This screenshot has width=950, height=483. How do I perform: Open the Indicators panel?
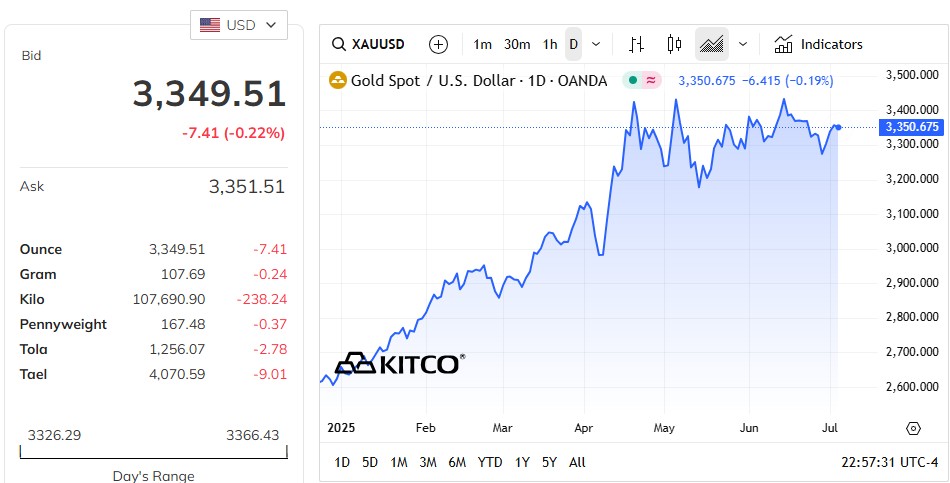coord(818,44)
